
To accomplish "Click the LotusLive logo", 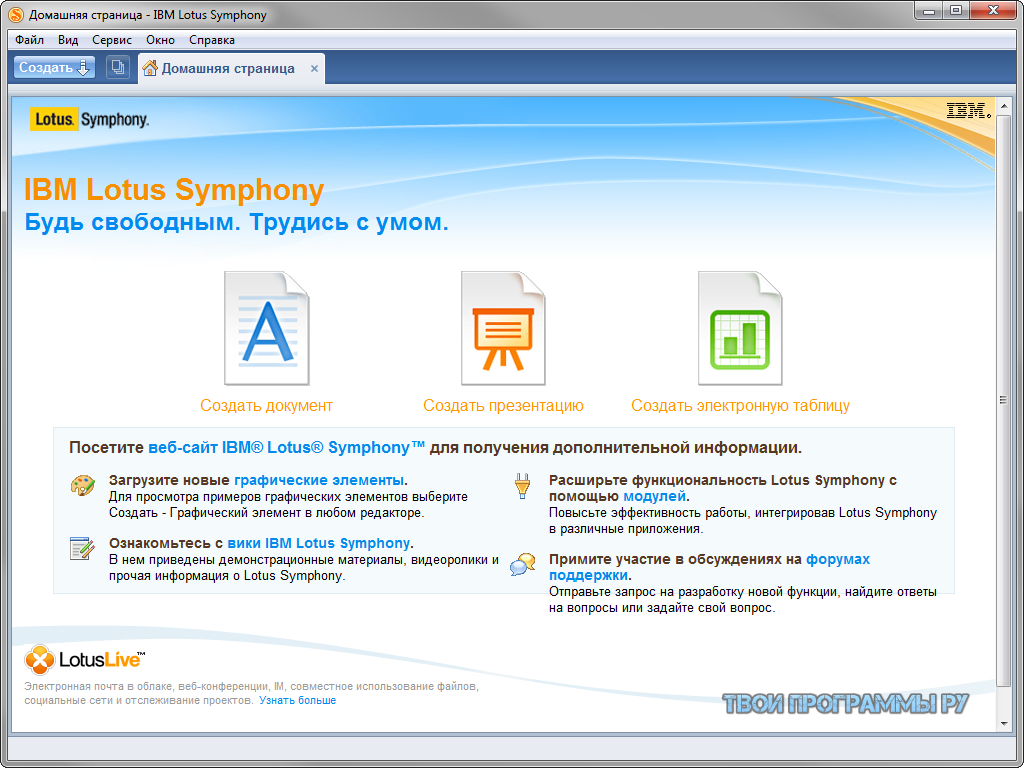I will 85,660.
